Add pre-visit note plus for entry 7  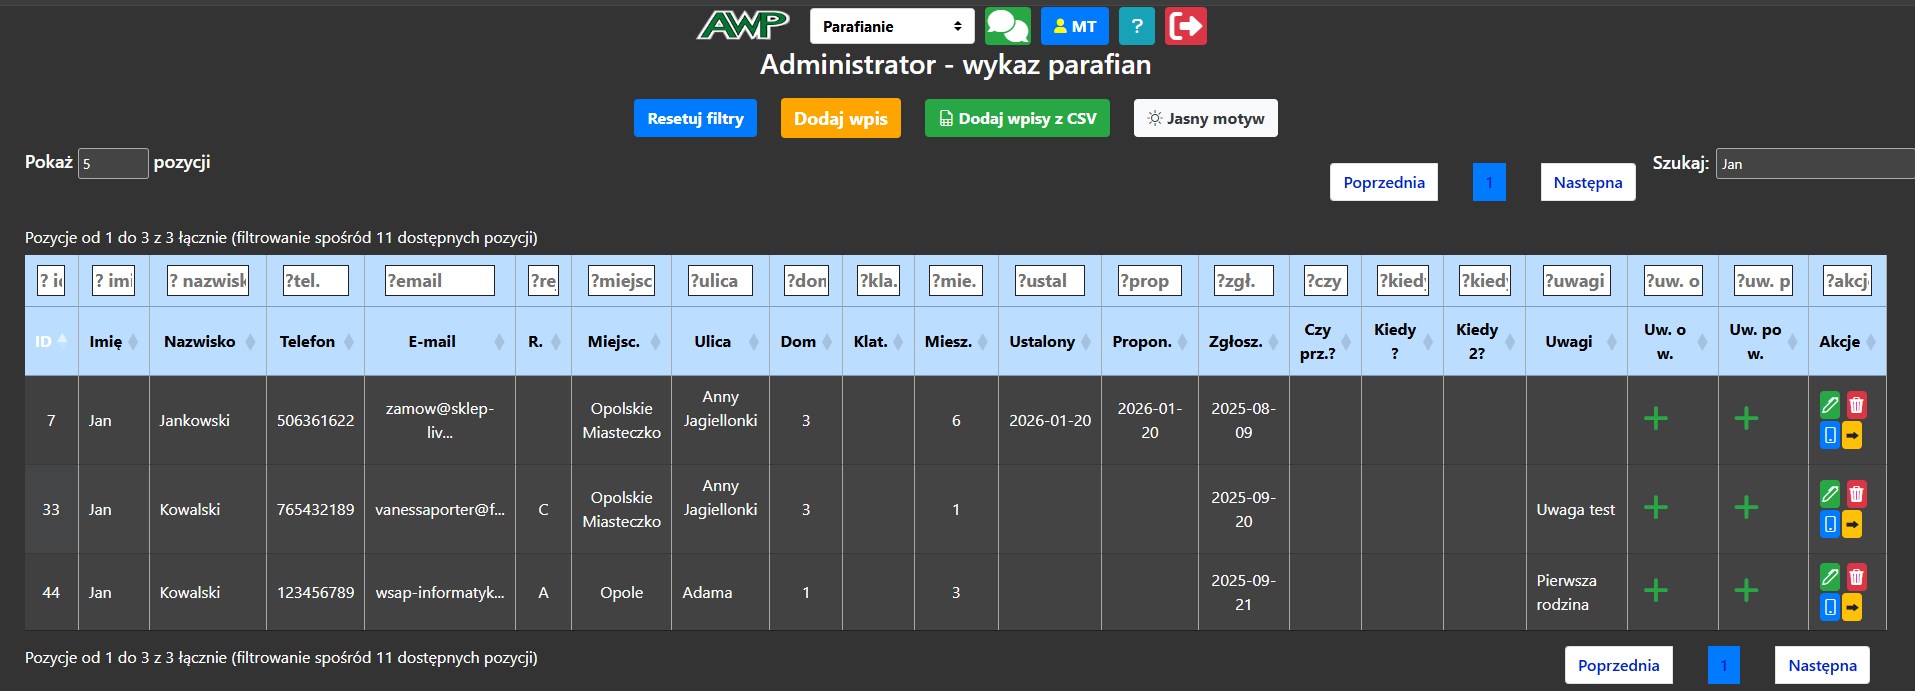(x=1656, y=418)
